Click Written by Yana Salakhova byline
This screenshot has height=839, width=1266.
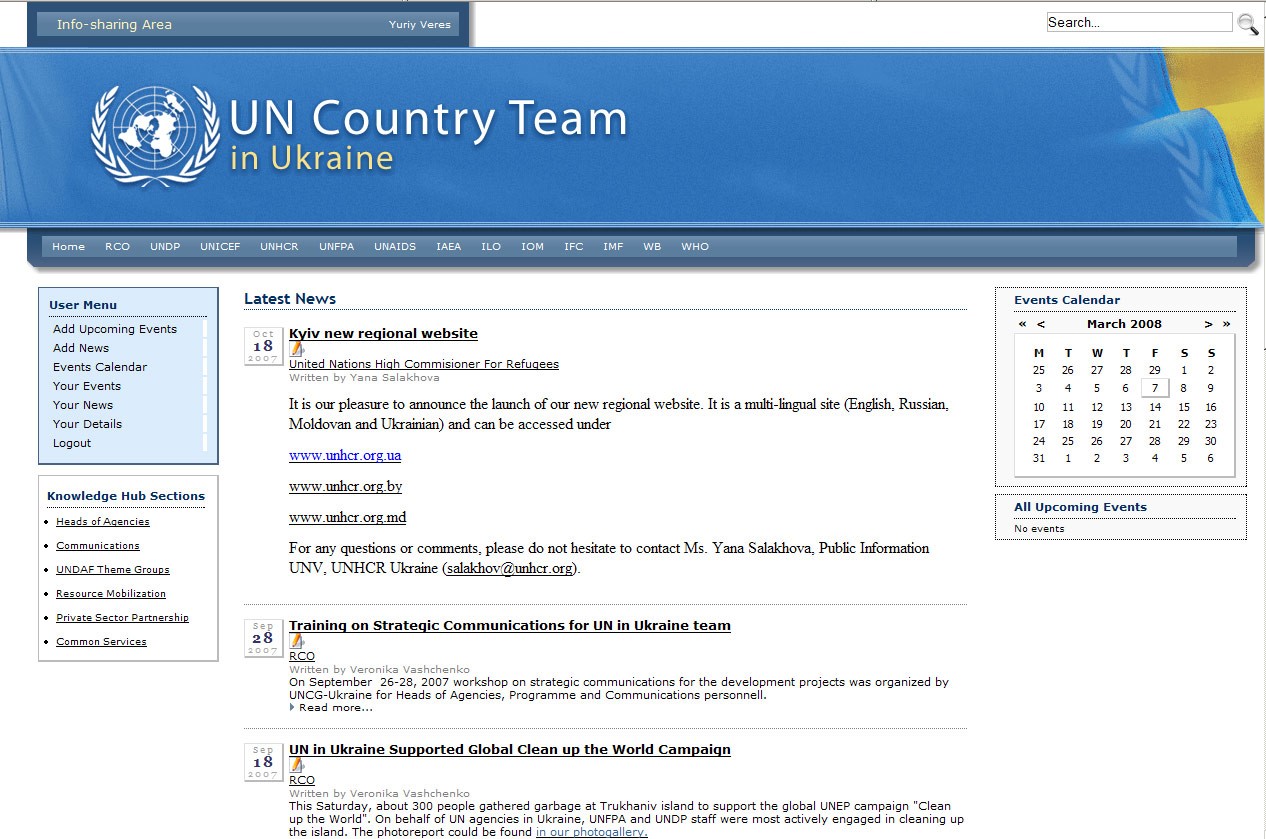(364, 378)
